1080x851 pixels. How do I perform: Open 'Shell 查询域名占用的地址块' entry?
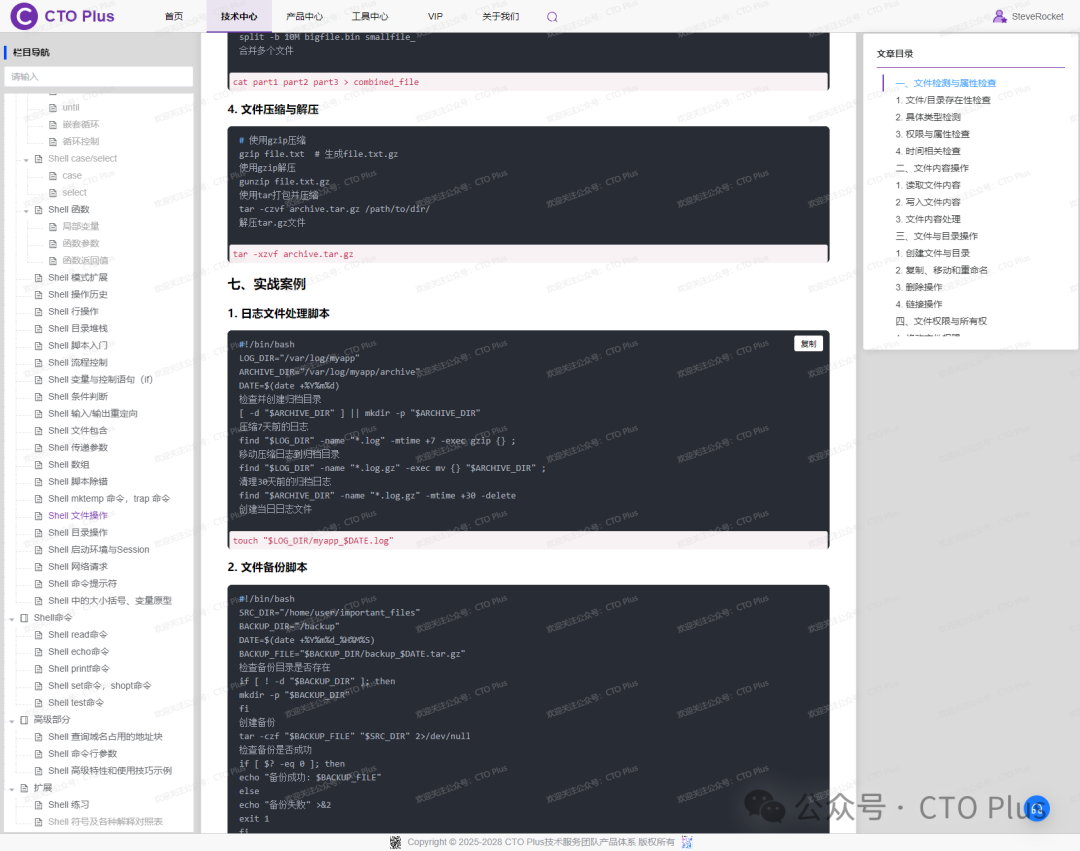105,737
